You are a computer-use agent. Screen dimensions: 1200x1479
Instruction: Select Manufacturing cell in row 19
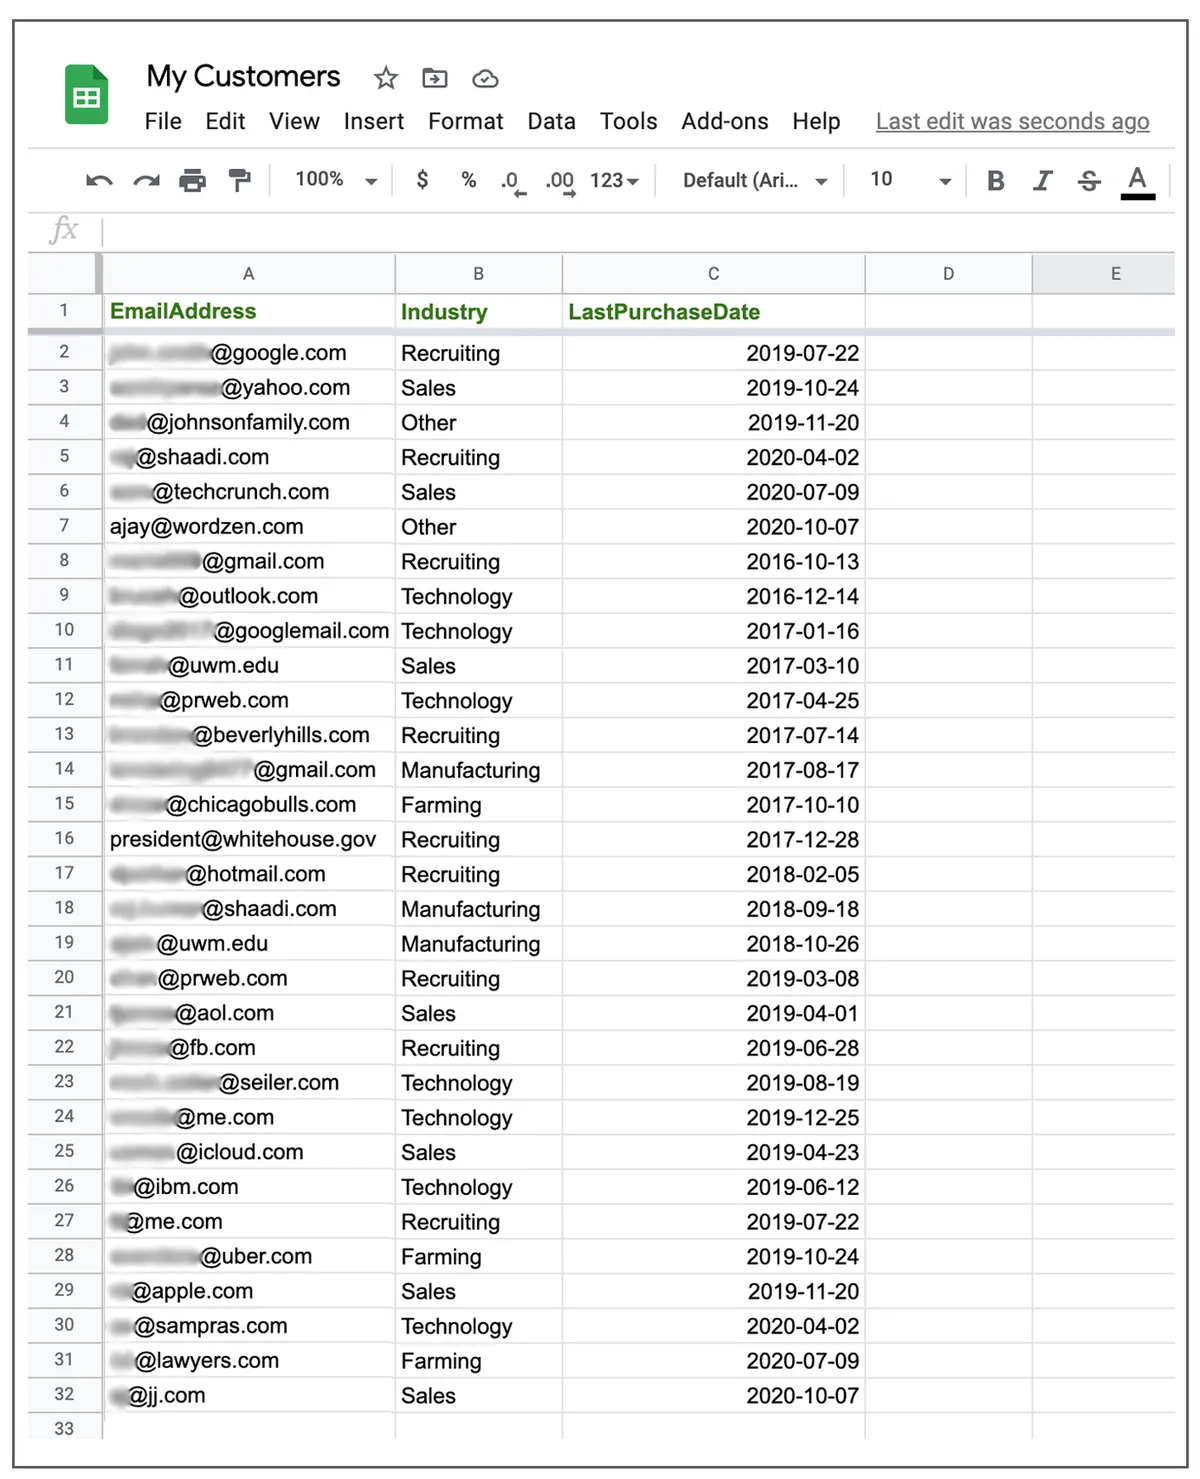tap(478, 944)
